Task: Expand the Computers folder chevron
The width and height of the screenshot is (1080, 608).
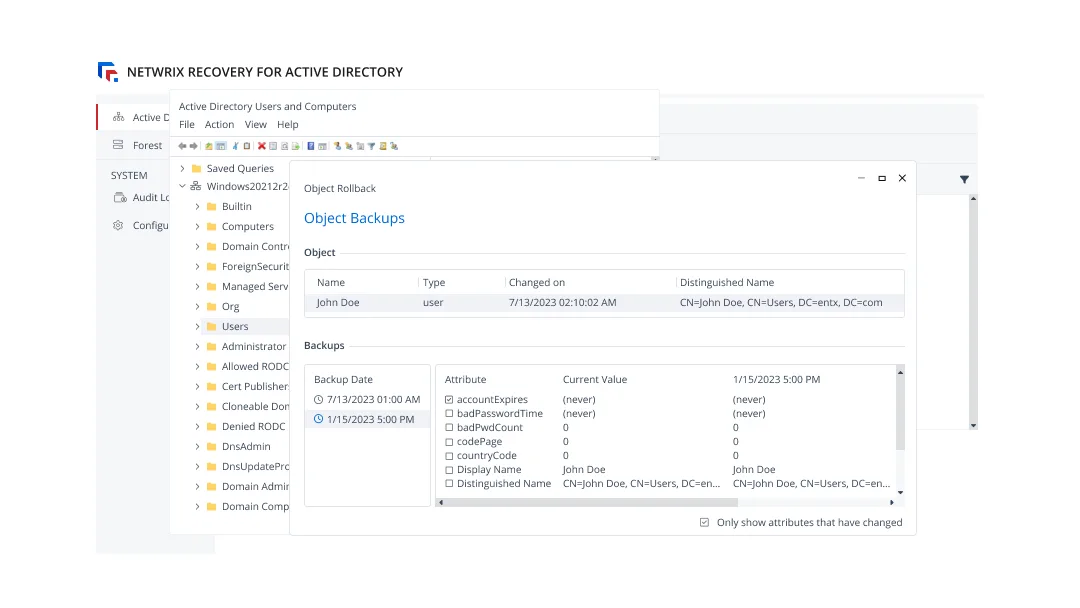Action: (197, 227)
